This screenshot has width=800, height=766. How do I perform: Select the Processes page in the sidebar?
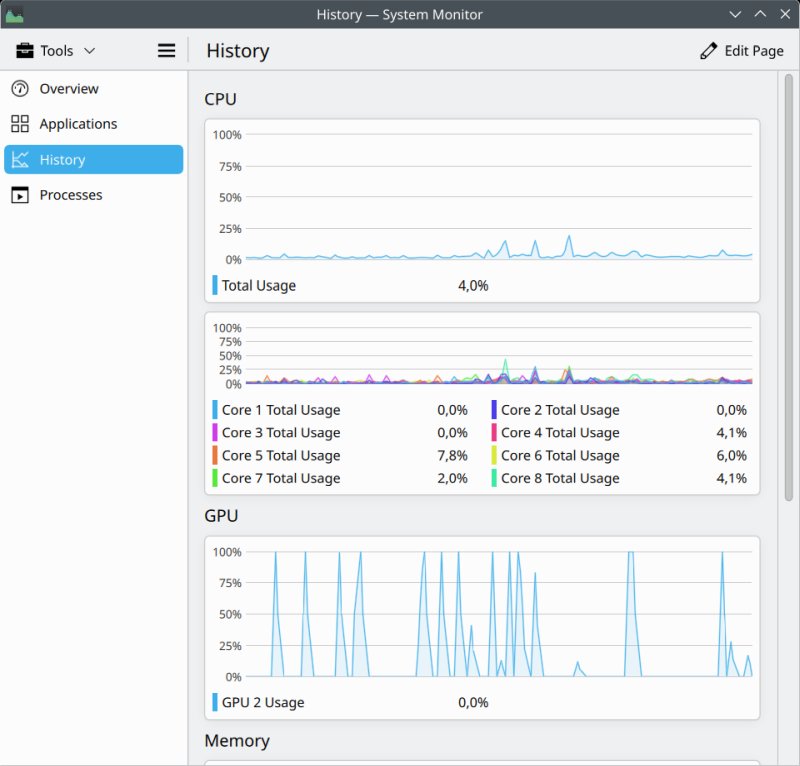[70, 195]
